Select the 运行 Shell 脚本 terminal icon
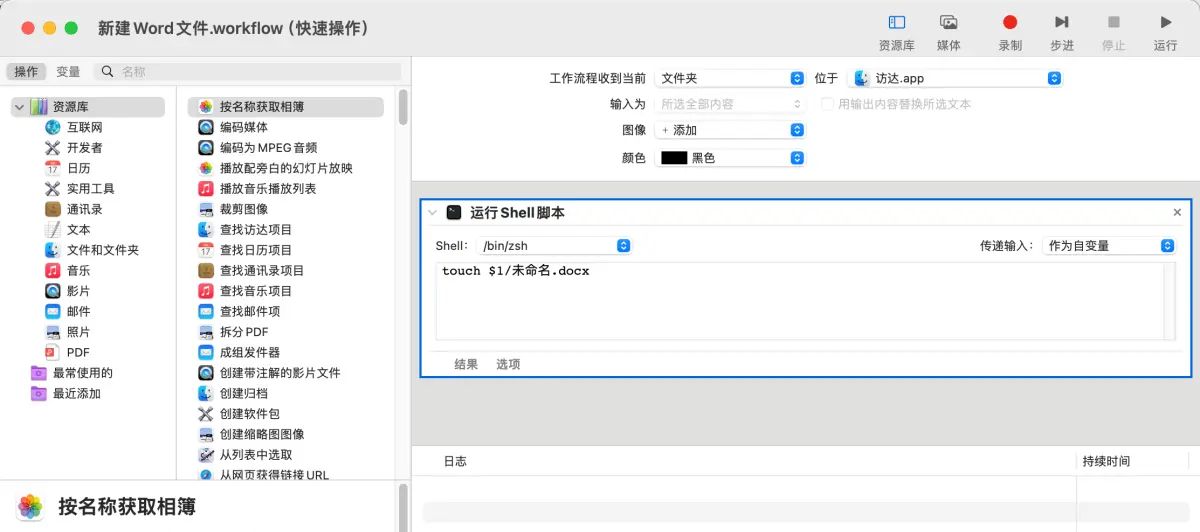 pos(454,212)
